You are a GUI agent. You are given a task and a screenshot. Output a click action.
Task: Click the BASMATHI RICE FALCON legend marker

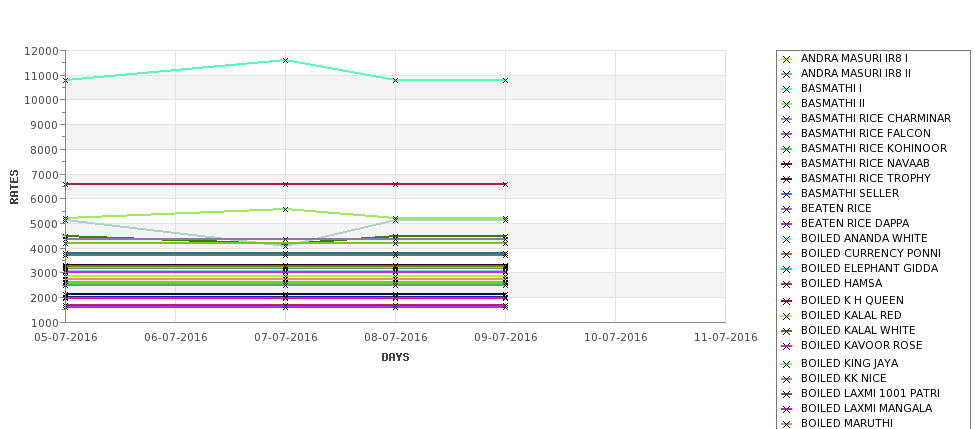(787, 134)
